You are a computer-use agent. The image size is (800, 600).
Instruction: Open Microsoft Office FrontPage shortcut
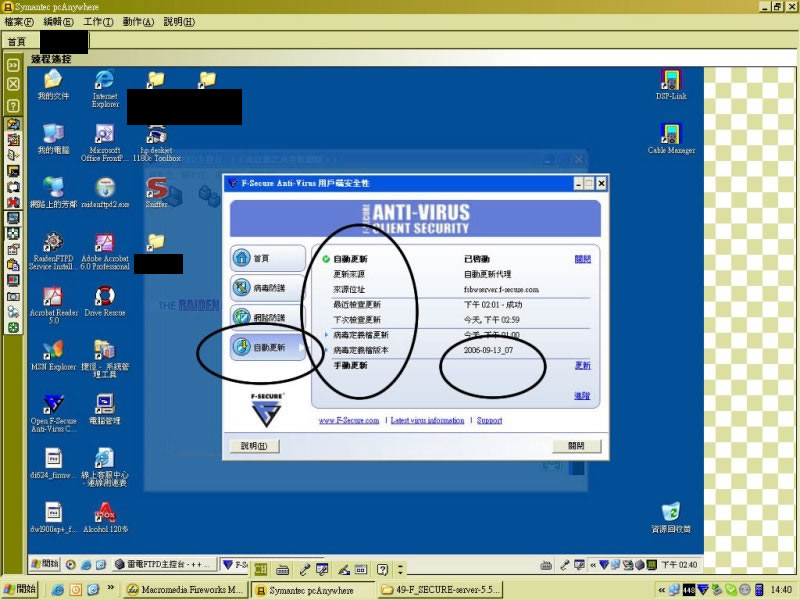coord(105,143)
